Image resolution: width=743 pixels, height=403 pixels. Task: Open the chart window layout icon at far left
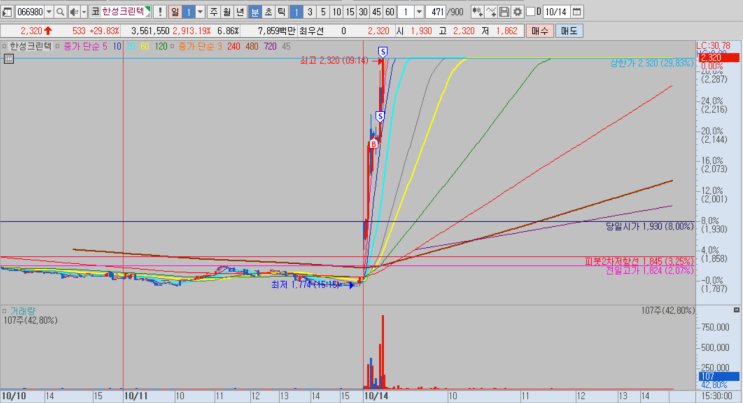click(x=7, y=11)
